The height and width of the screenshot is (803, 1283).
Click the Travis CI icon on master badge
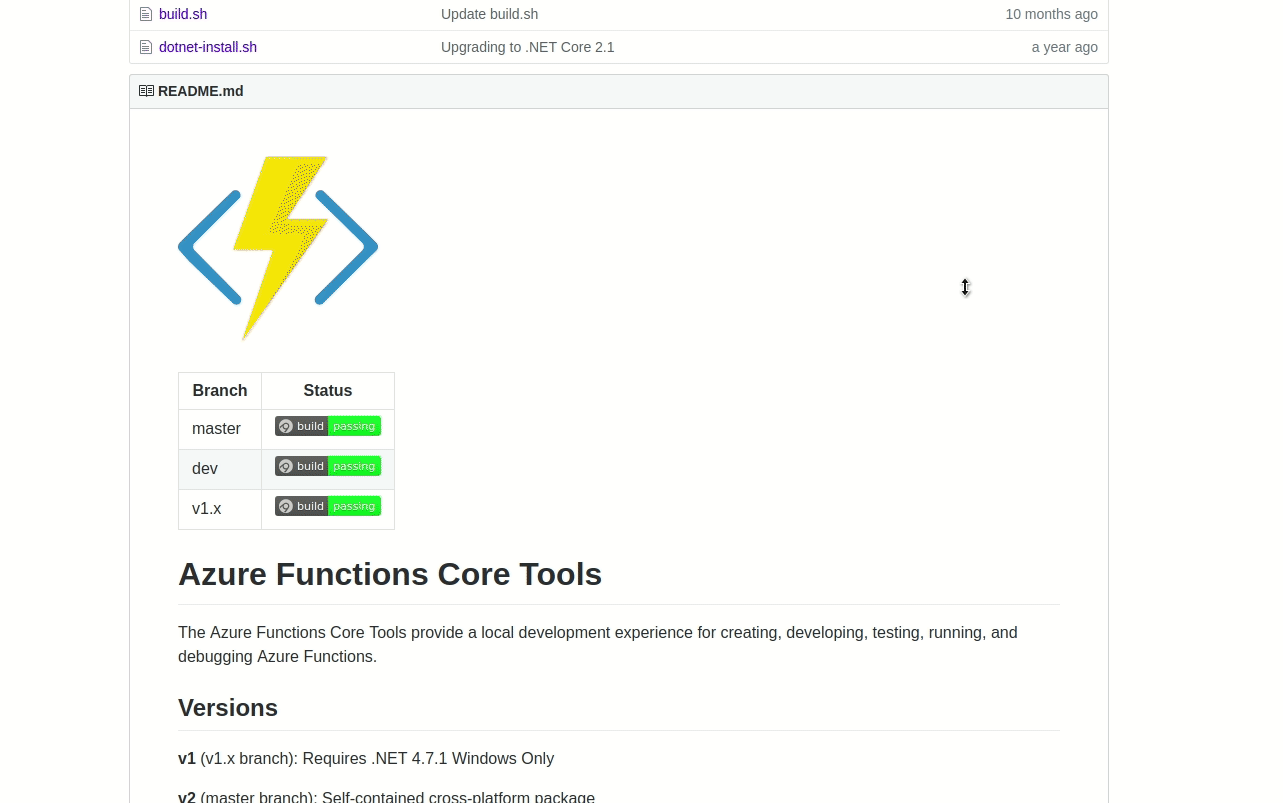286,425
